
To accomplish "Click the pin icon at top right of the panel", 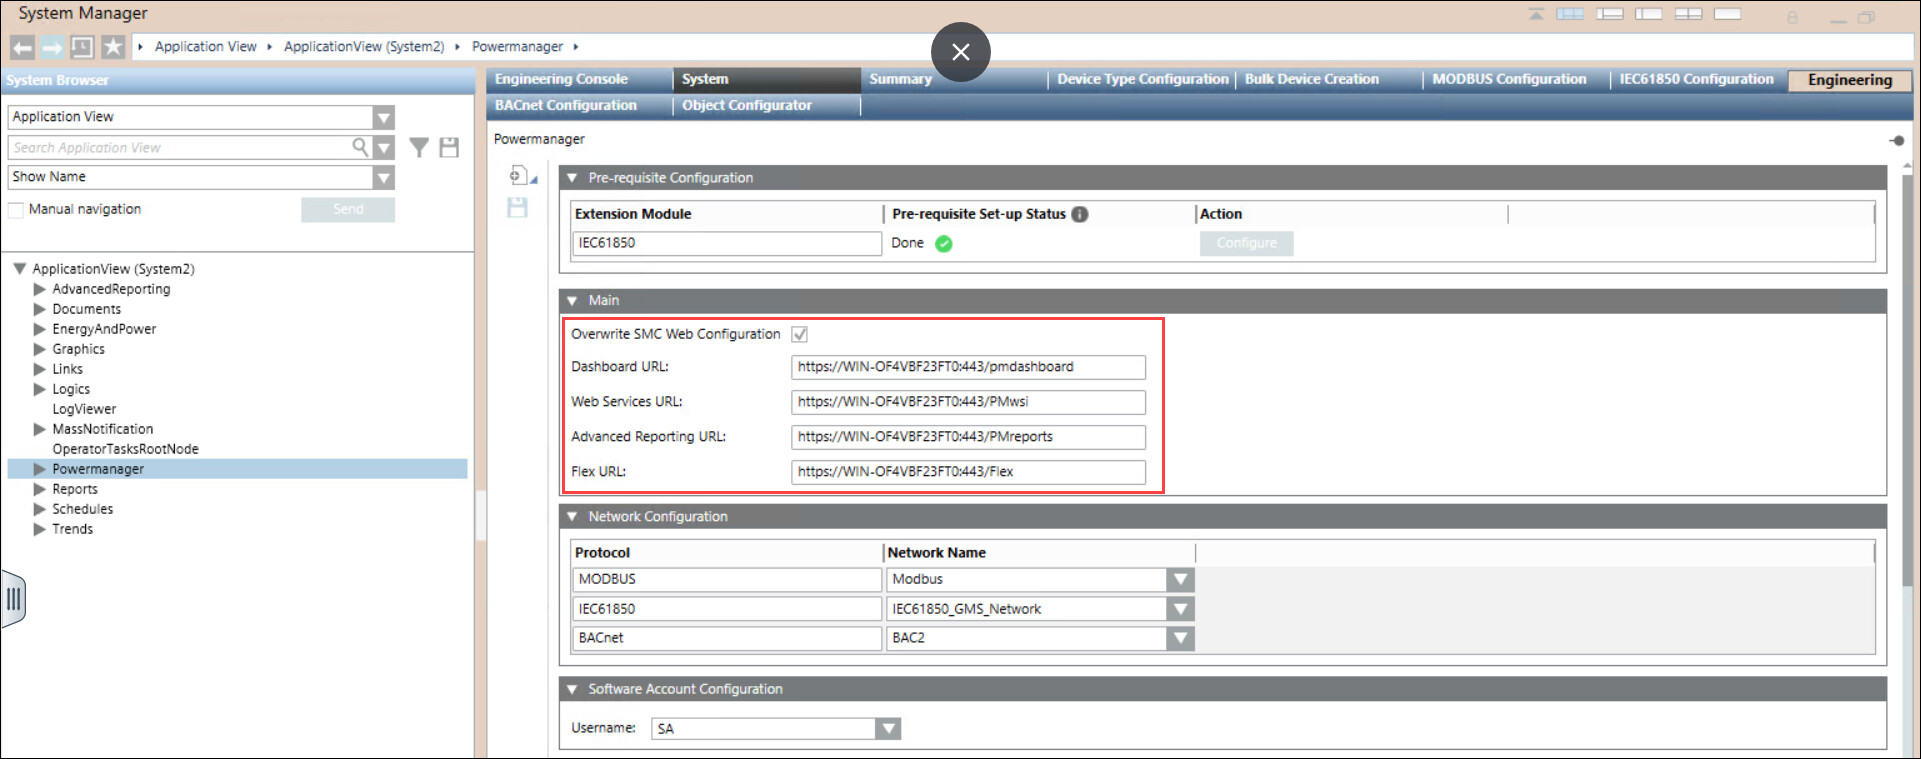I will pyautogui.click(x=1896, y=140).
